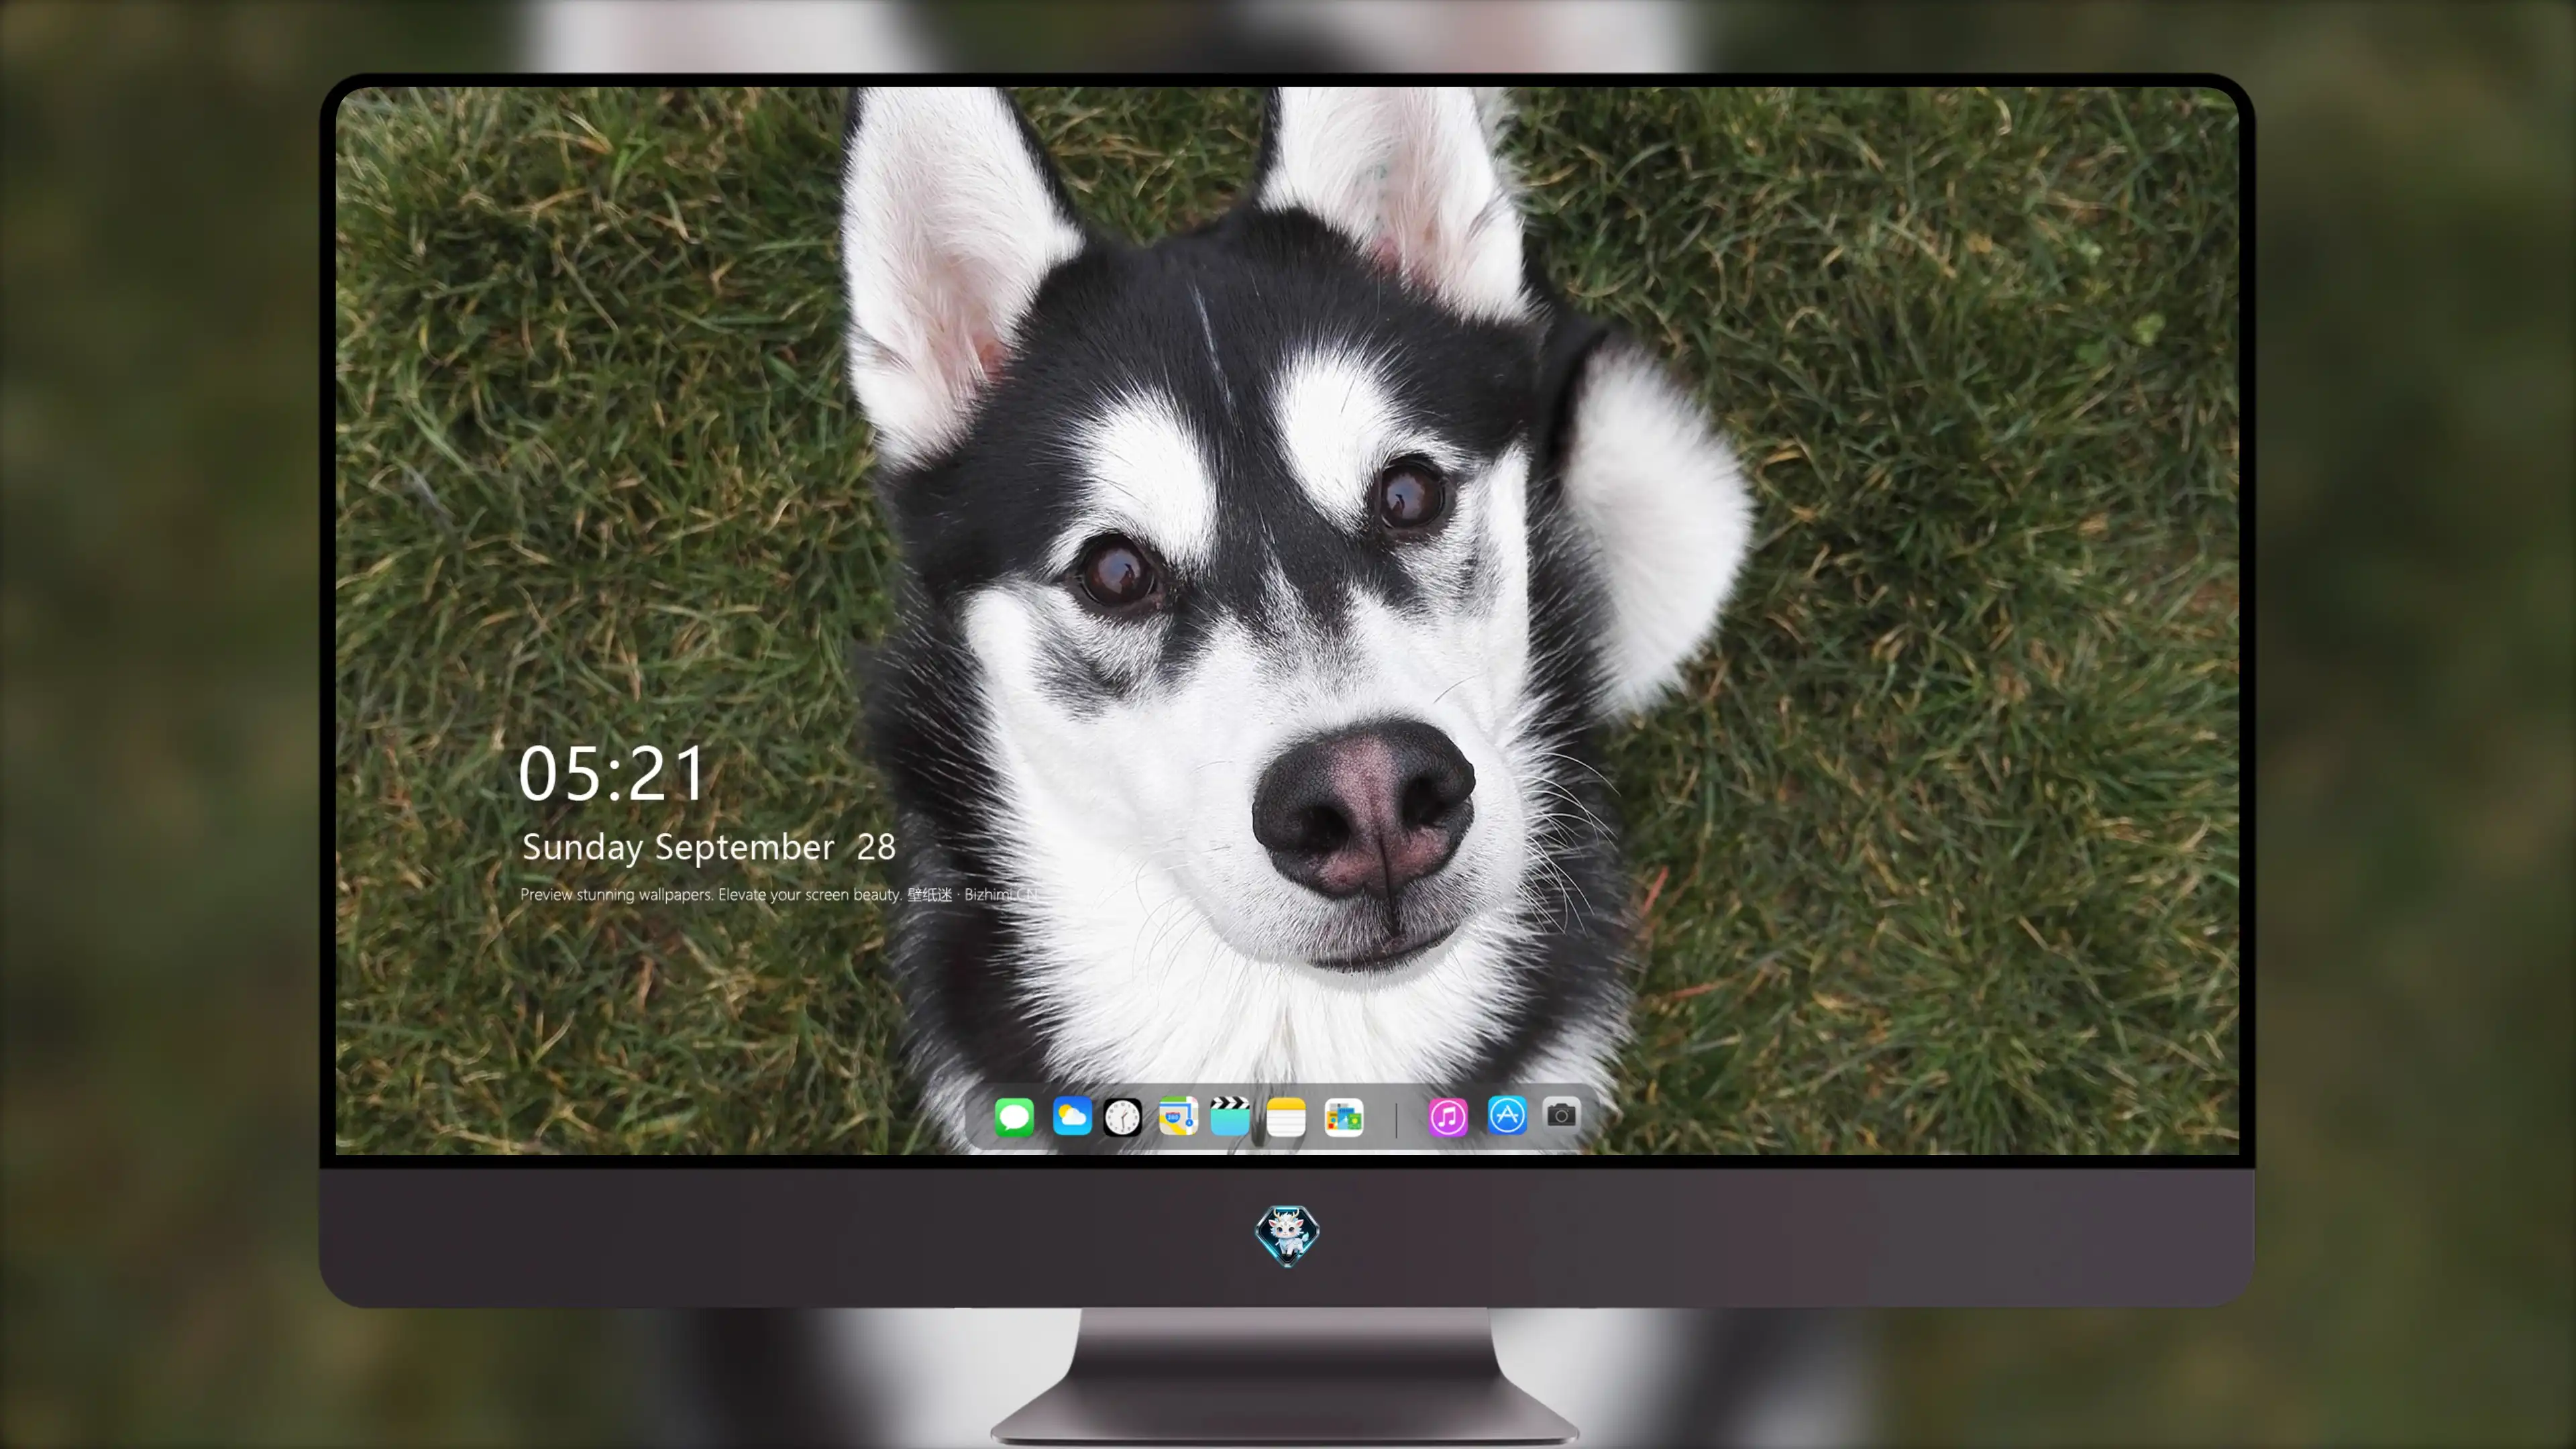Open the green Messages app in dock
Image resolution: width=2576 pixels, height=1449 pixels.
(x=1014, y=1116)
